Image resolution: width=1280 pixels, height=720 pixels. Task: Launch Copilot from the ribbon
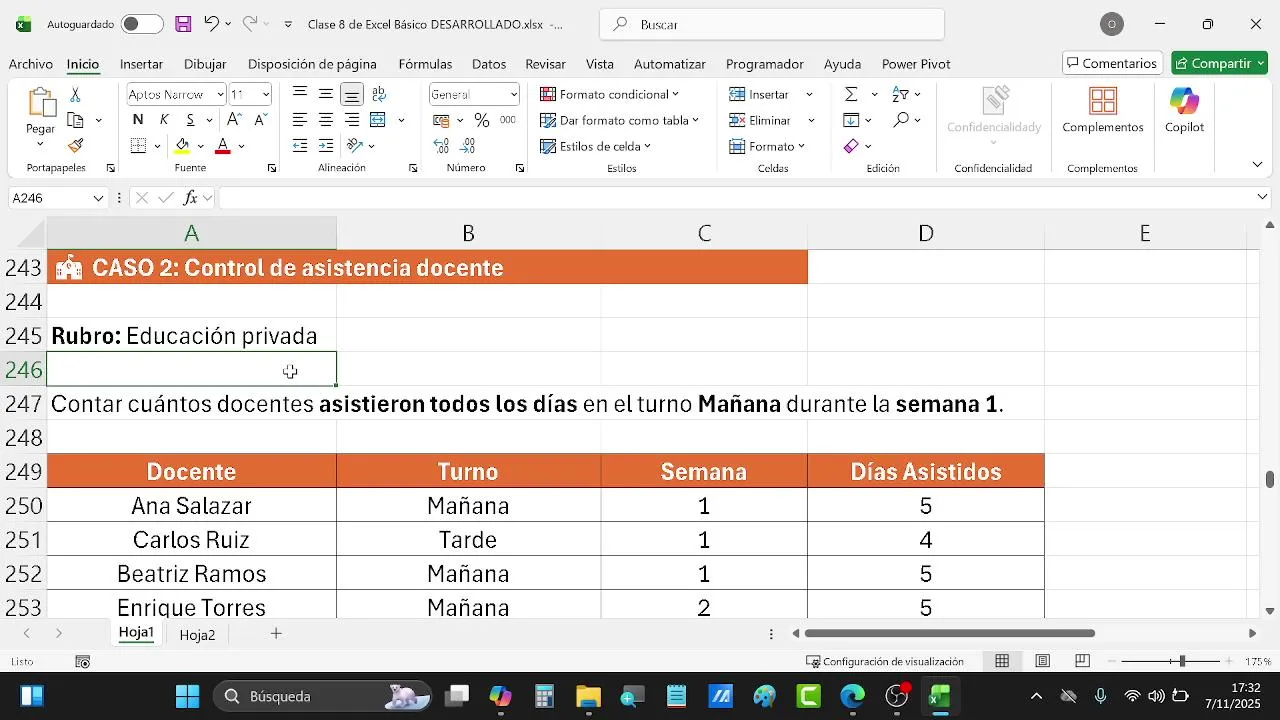click(x=1184, y=101)
